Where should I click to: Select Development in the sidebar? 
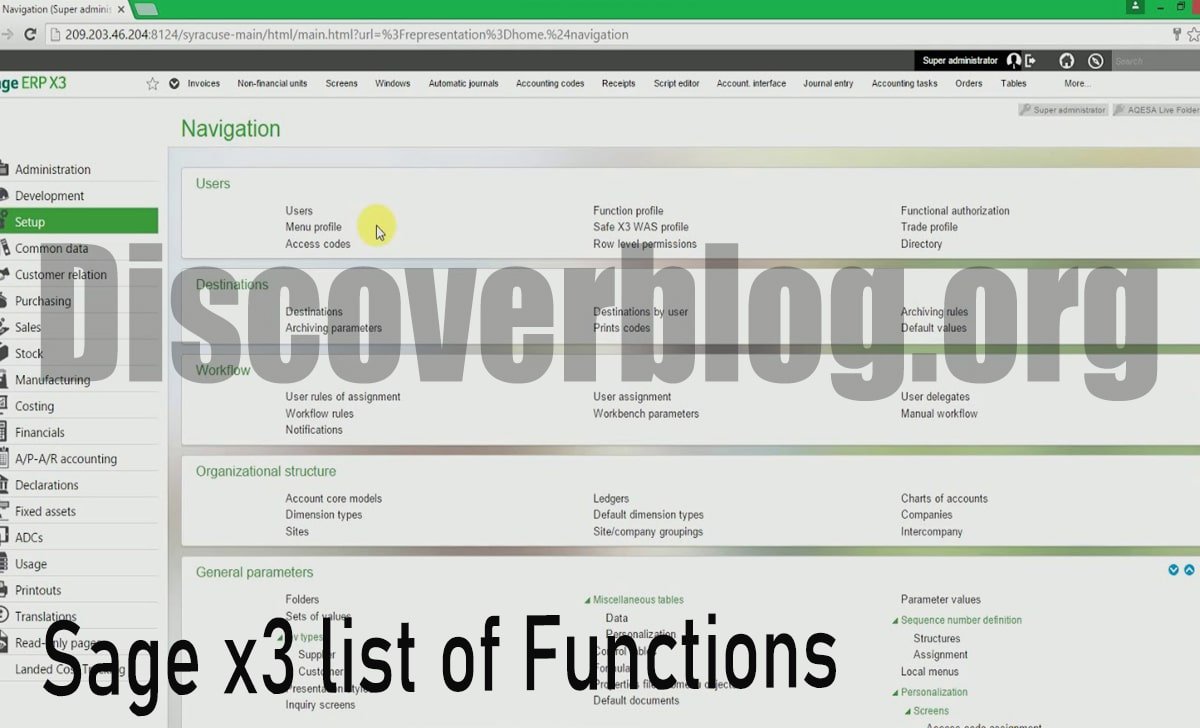[x=49, y=196]
